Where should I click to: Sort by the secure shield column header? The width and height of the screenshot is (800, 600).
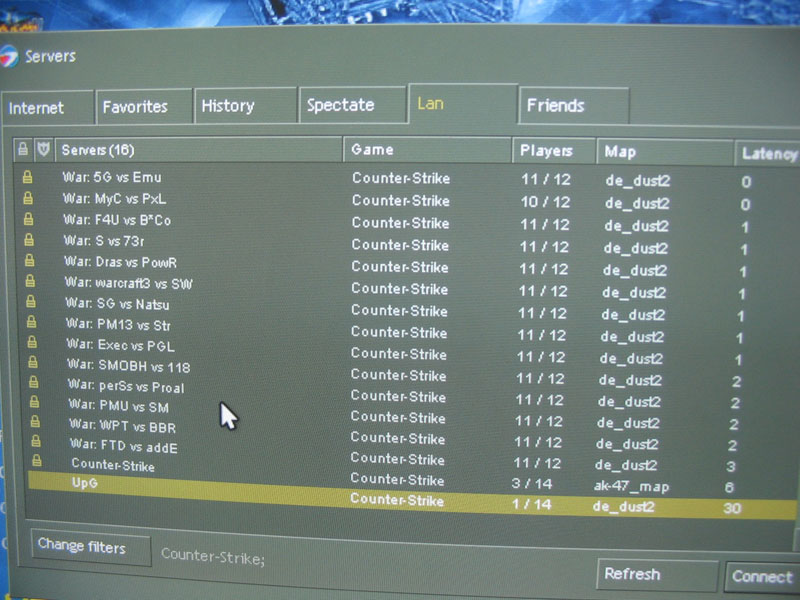[x=44, y=149]
